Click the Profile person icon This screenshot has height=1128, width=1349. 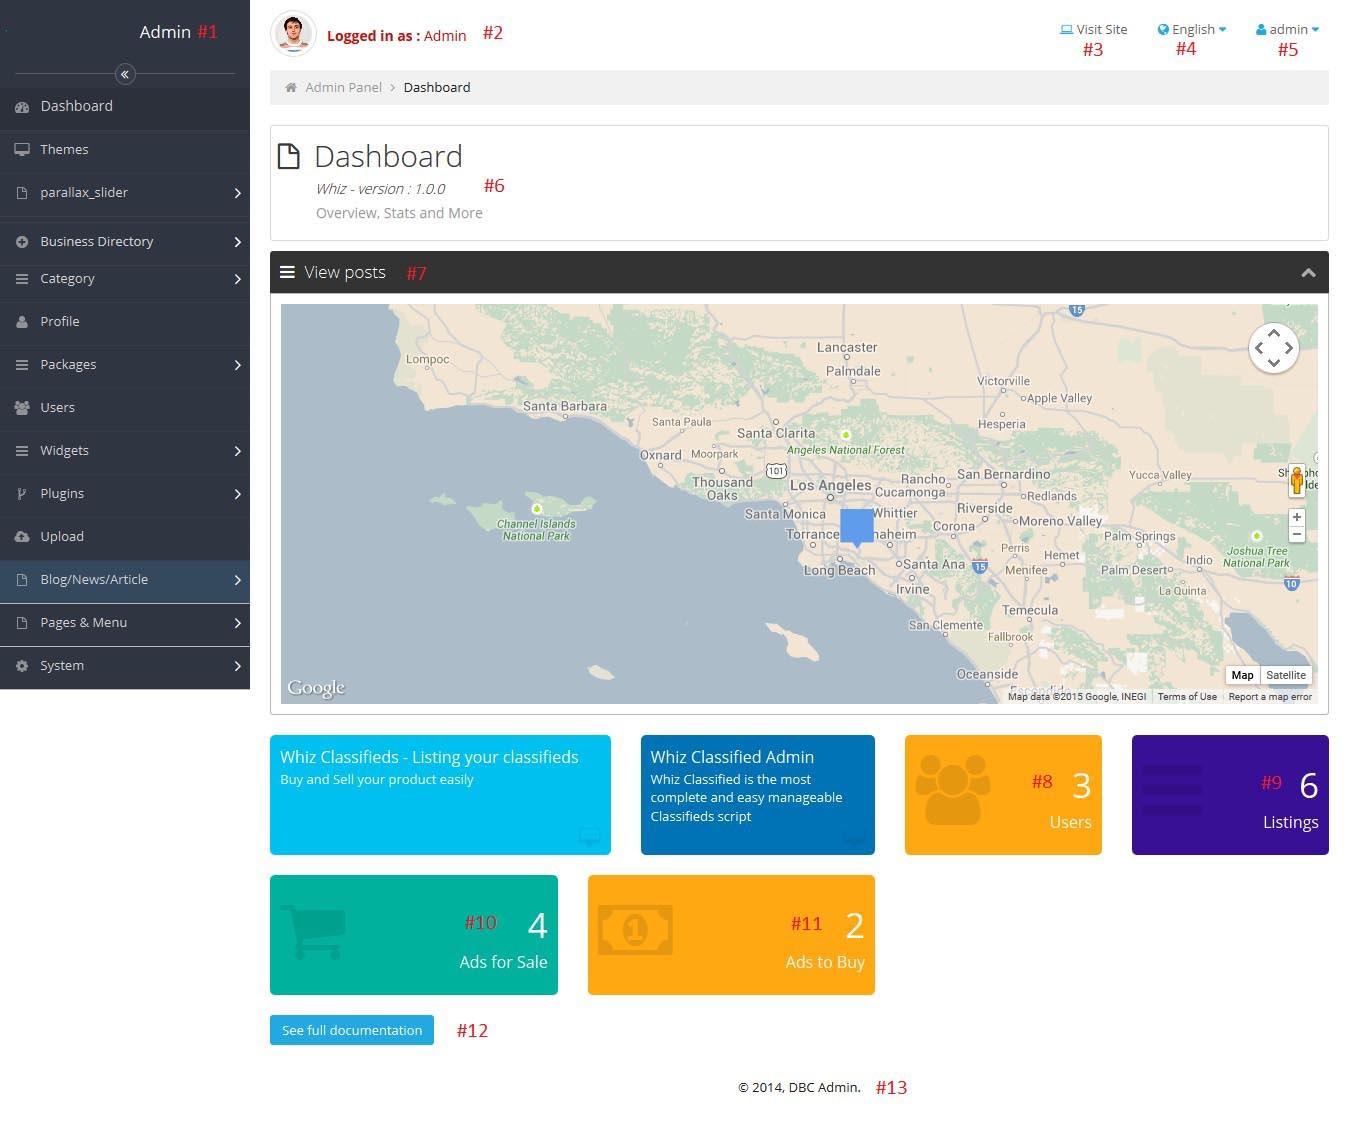[x=22, y=322]
